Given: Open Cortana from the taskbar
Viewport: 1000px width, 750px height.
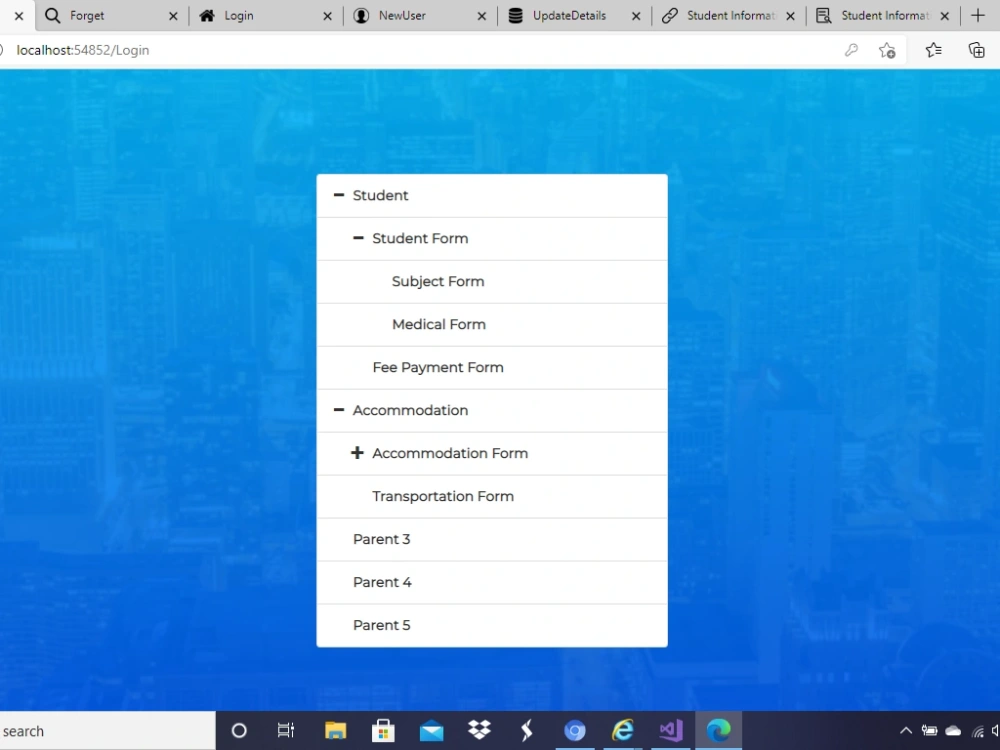Looking at the screenshot, I should pyautogui.click(x=239, y=731).
